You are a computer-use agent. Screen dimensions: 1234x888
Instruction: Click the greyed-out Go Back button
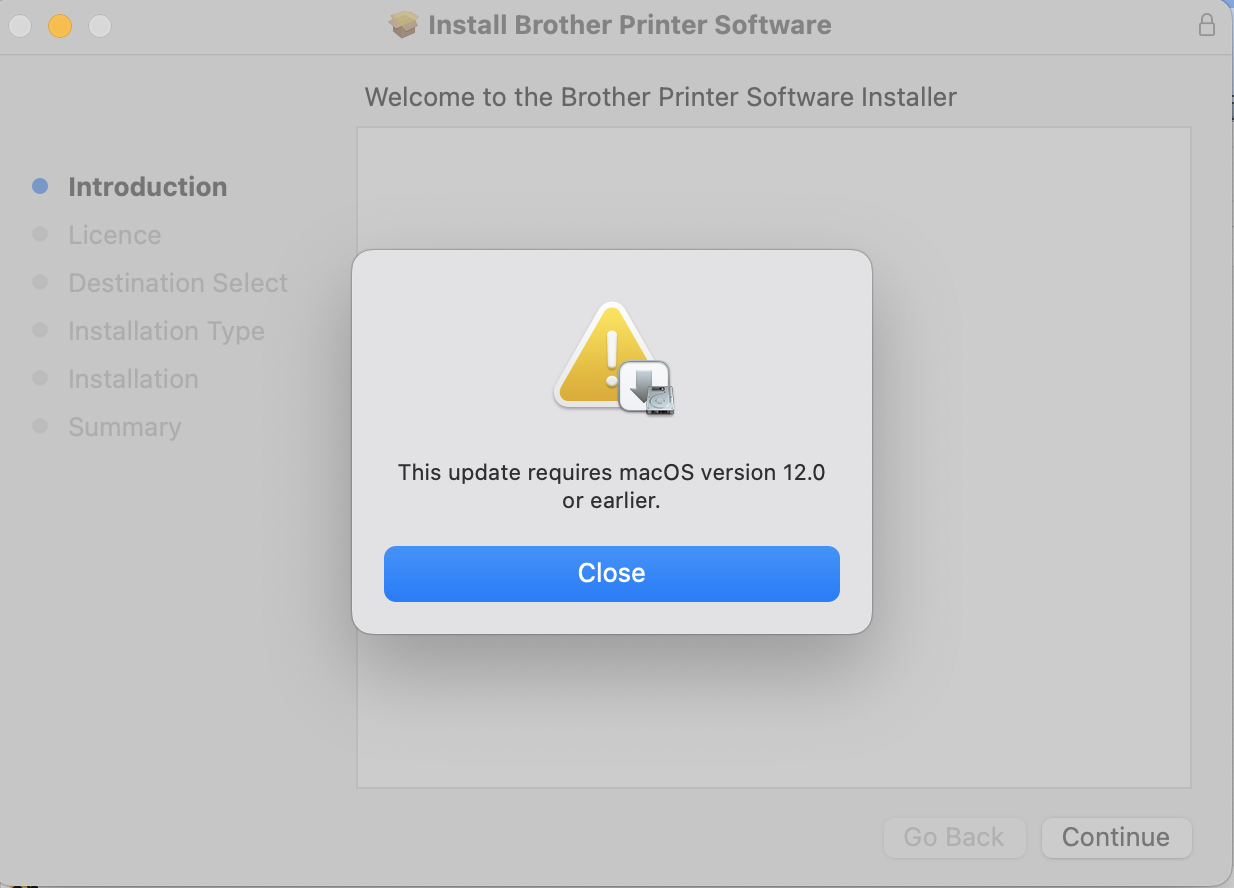[954, 837]
